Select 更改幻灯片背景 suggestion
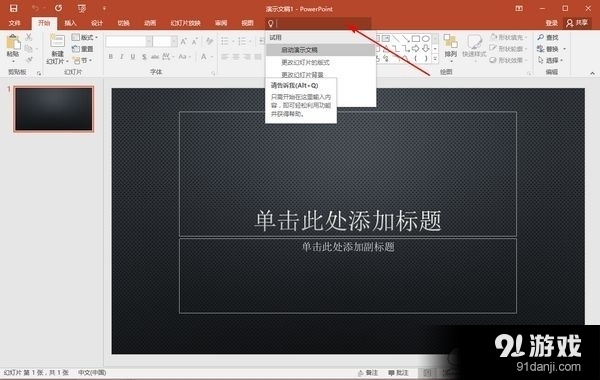The image size is (600, 380). point(320,74)
